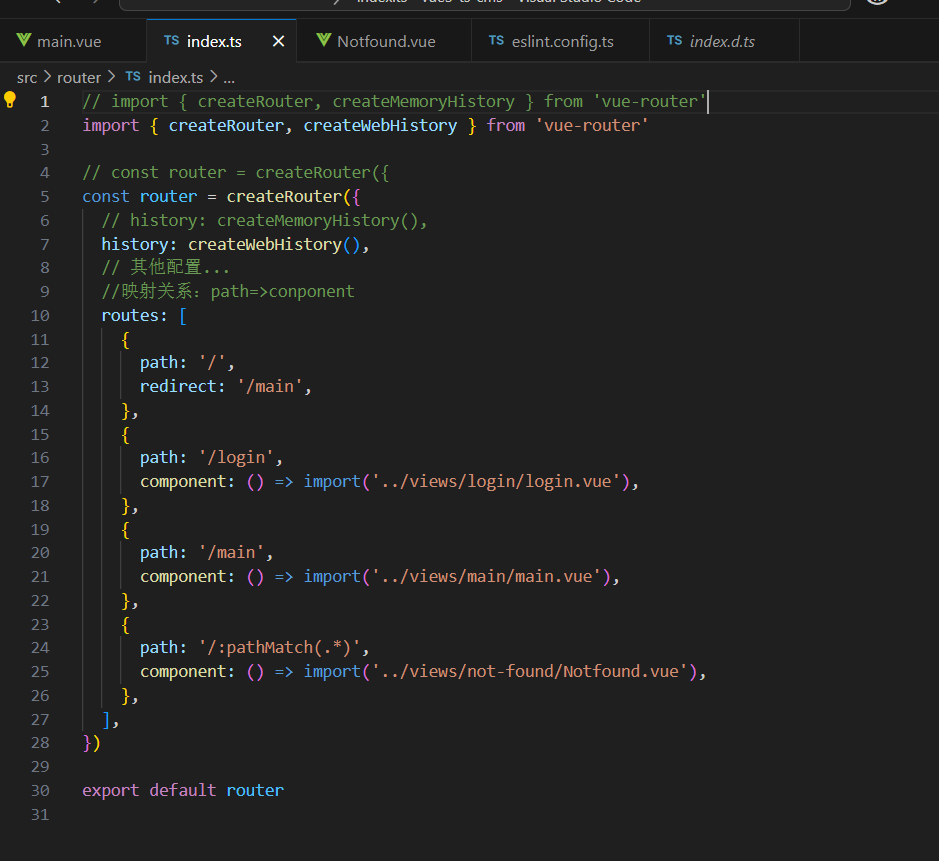The height and width of the screenshot is (861, 939).
Task: Expand the index.ts breadcrumb file list
Action: [176, 77]
